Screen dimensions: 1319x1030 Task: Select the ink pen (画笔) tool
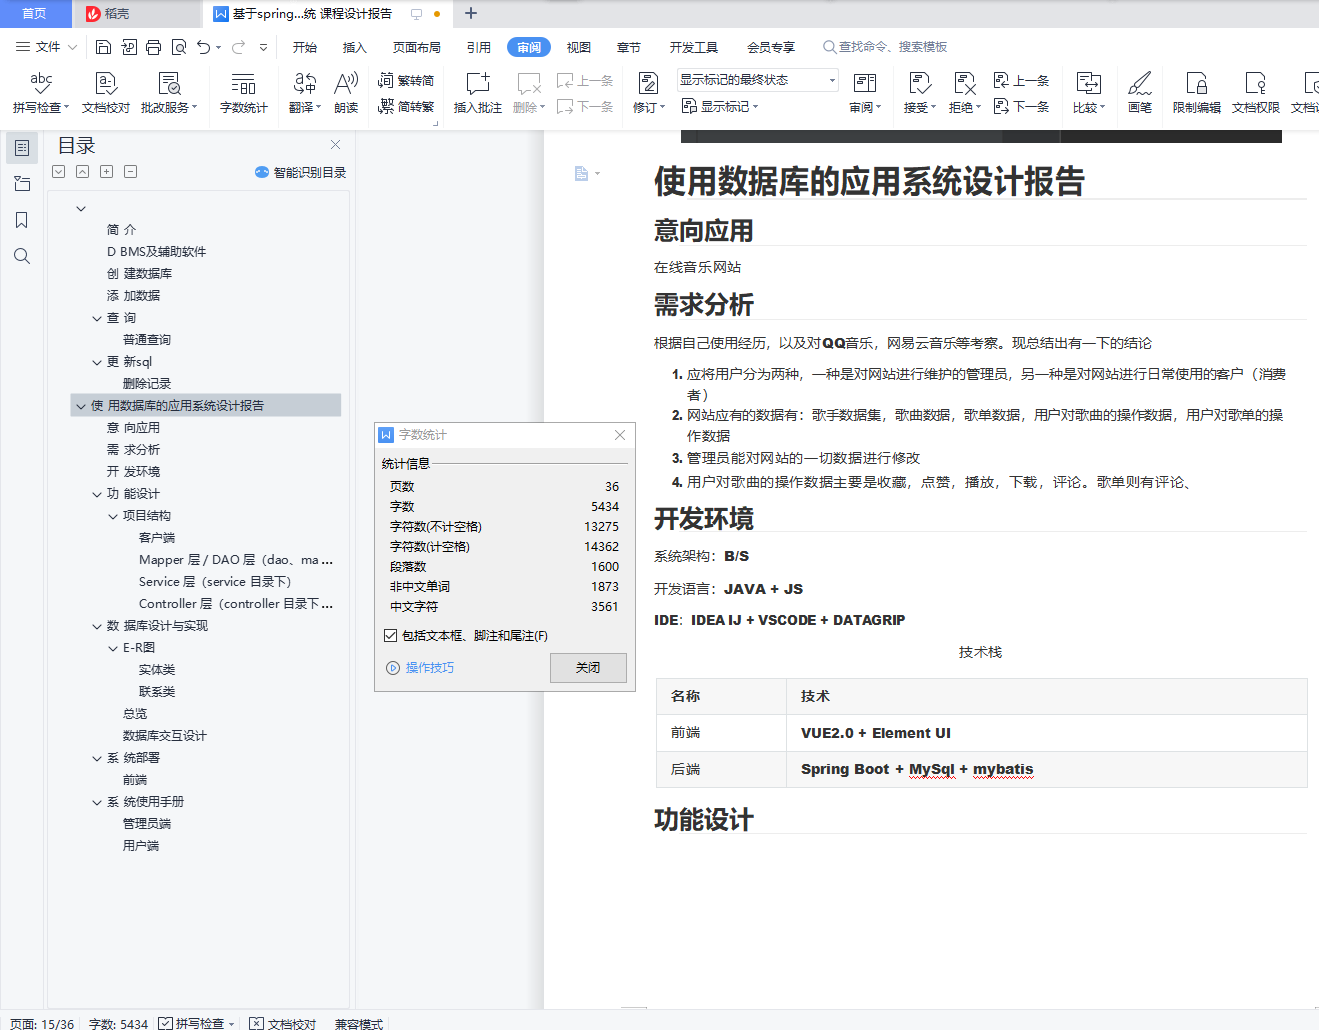tap(1139, 92)
